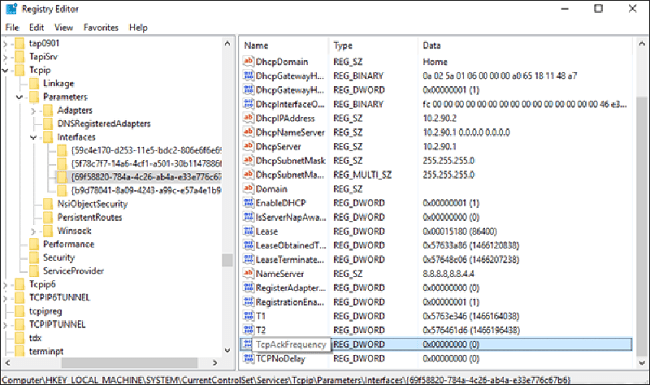This screenshot has height=385, width=650.
Task: Click the Registry Editor title bar icon
Action: [x=11, y=9]
